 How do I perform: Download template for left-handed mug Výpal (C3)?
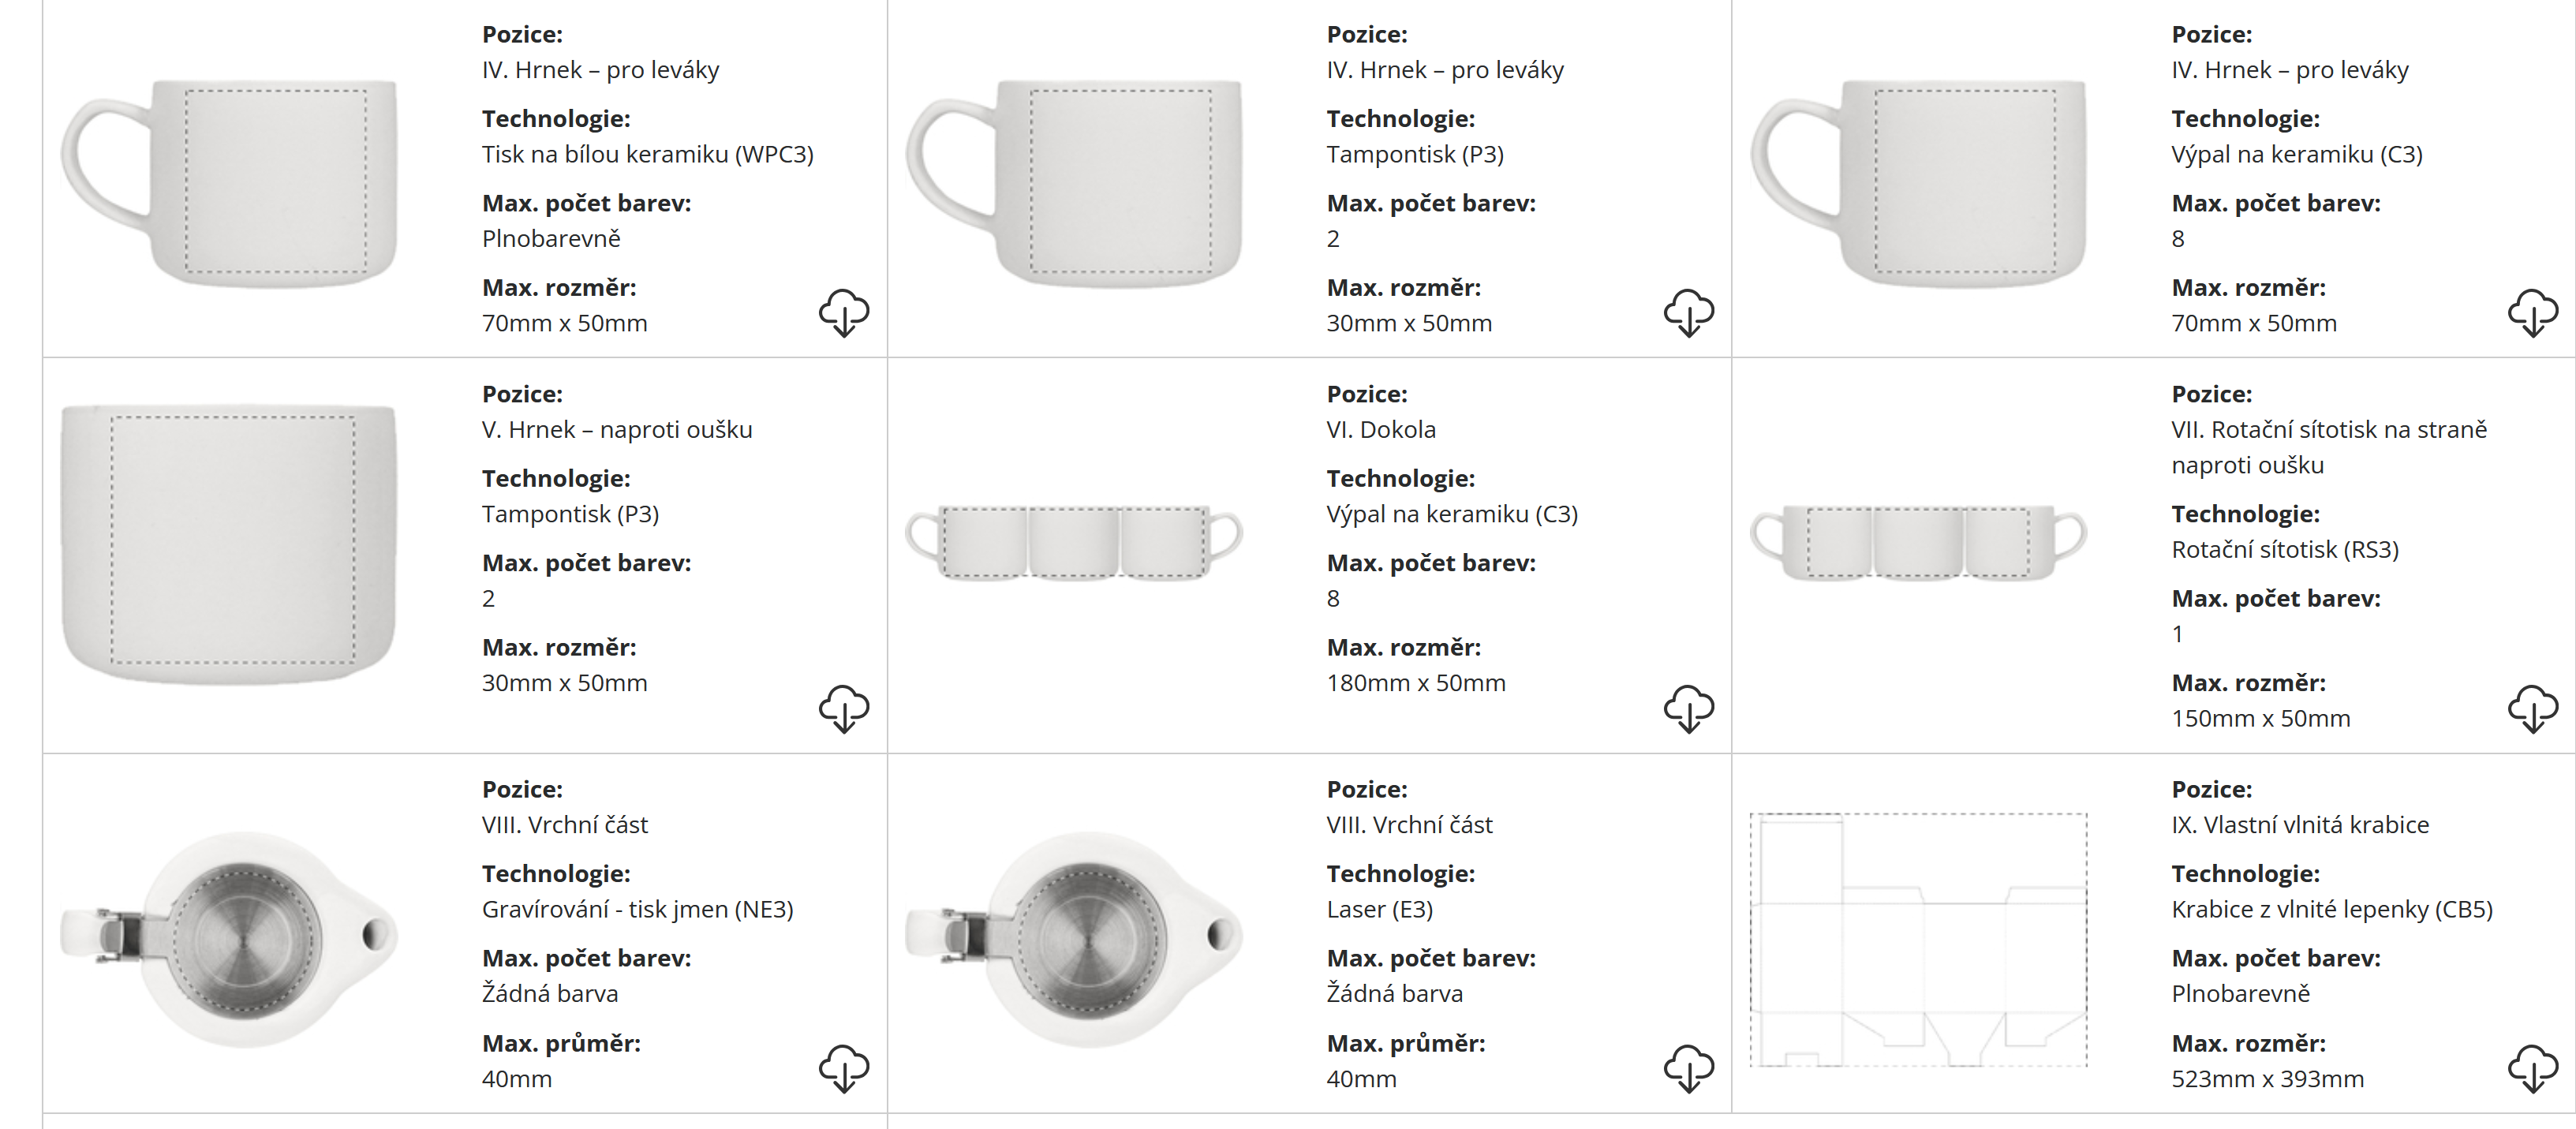pos(2533,313)
